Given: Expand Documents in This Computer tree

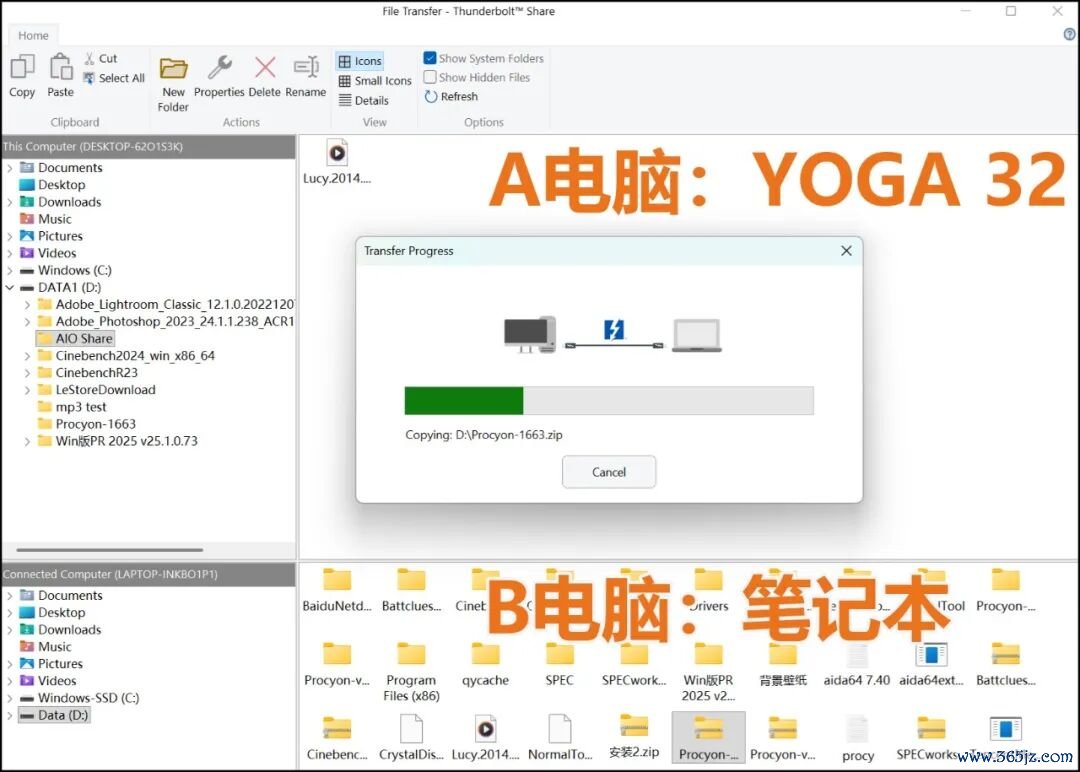Looking at the screenshot, I should click(x=10, y=167).
